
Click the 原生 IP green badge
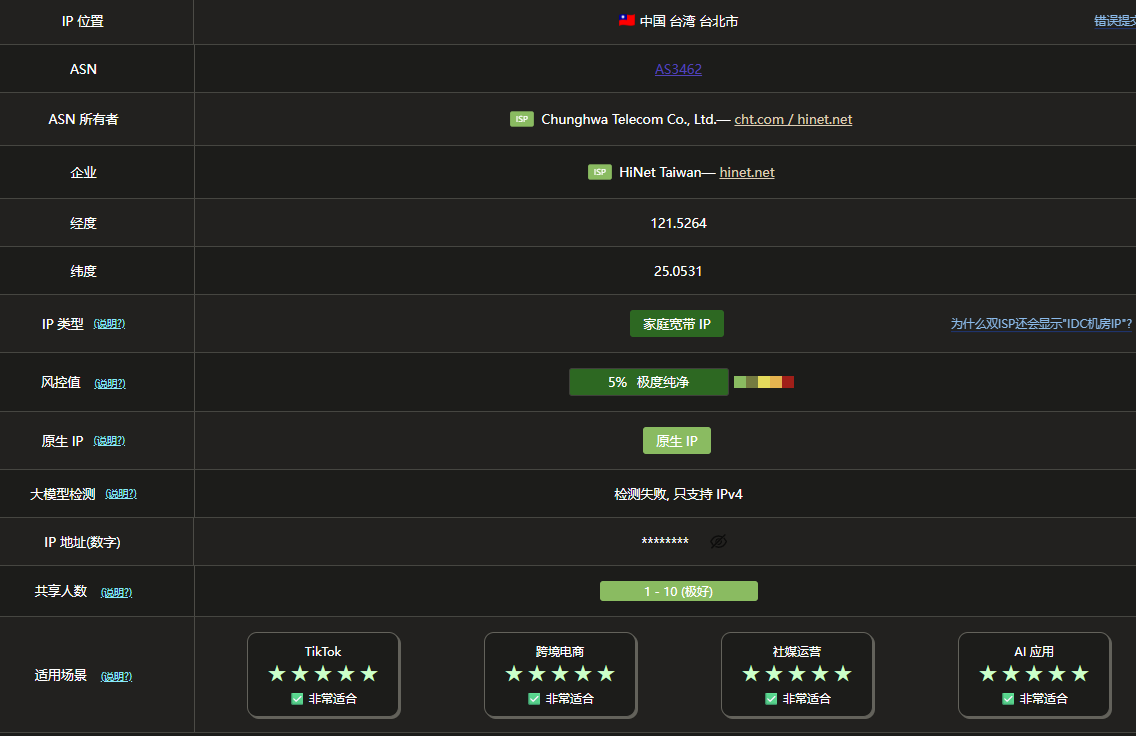point(677,440)
